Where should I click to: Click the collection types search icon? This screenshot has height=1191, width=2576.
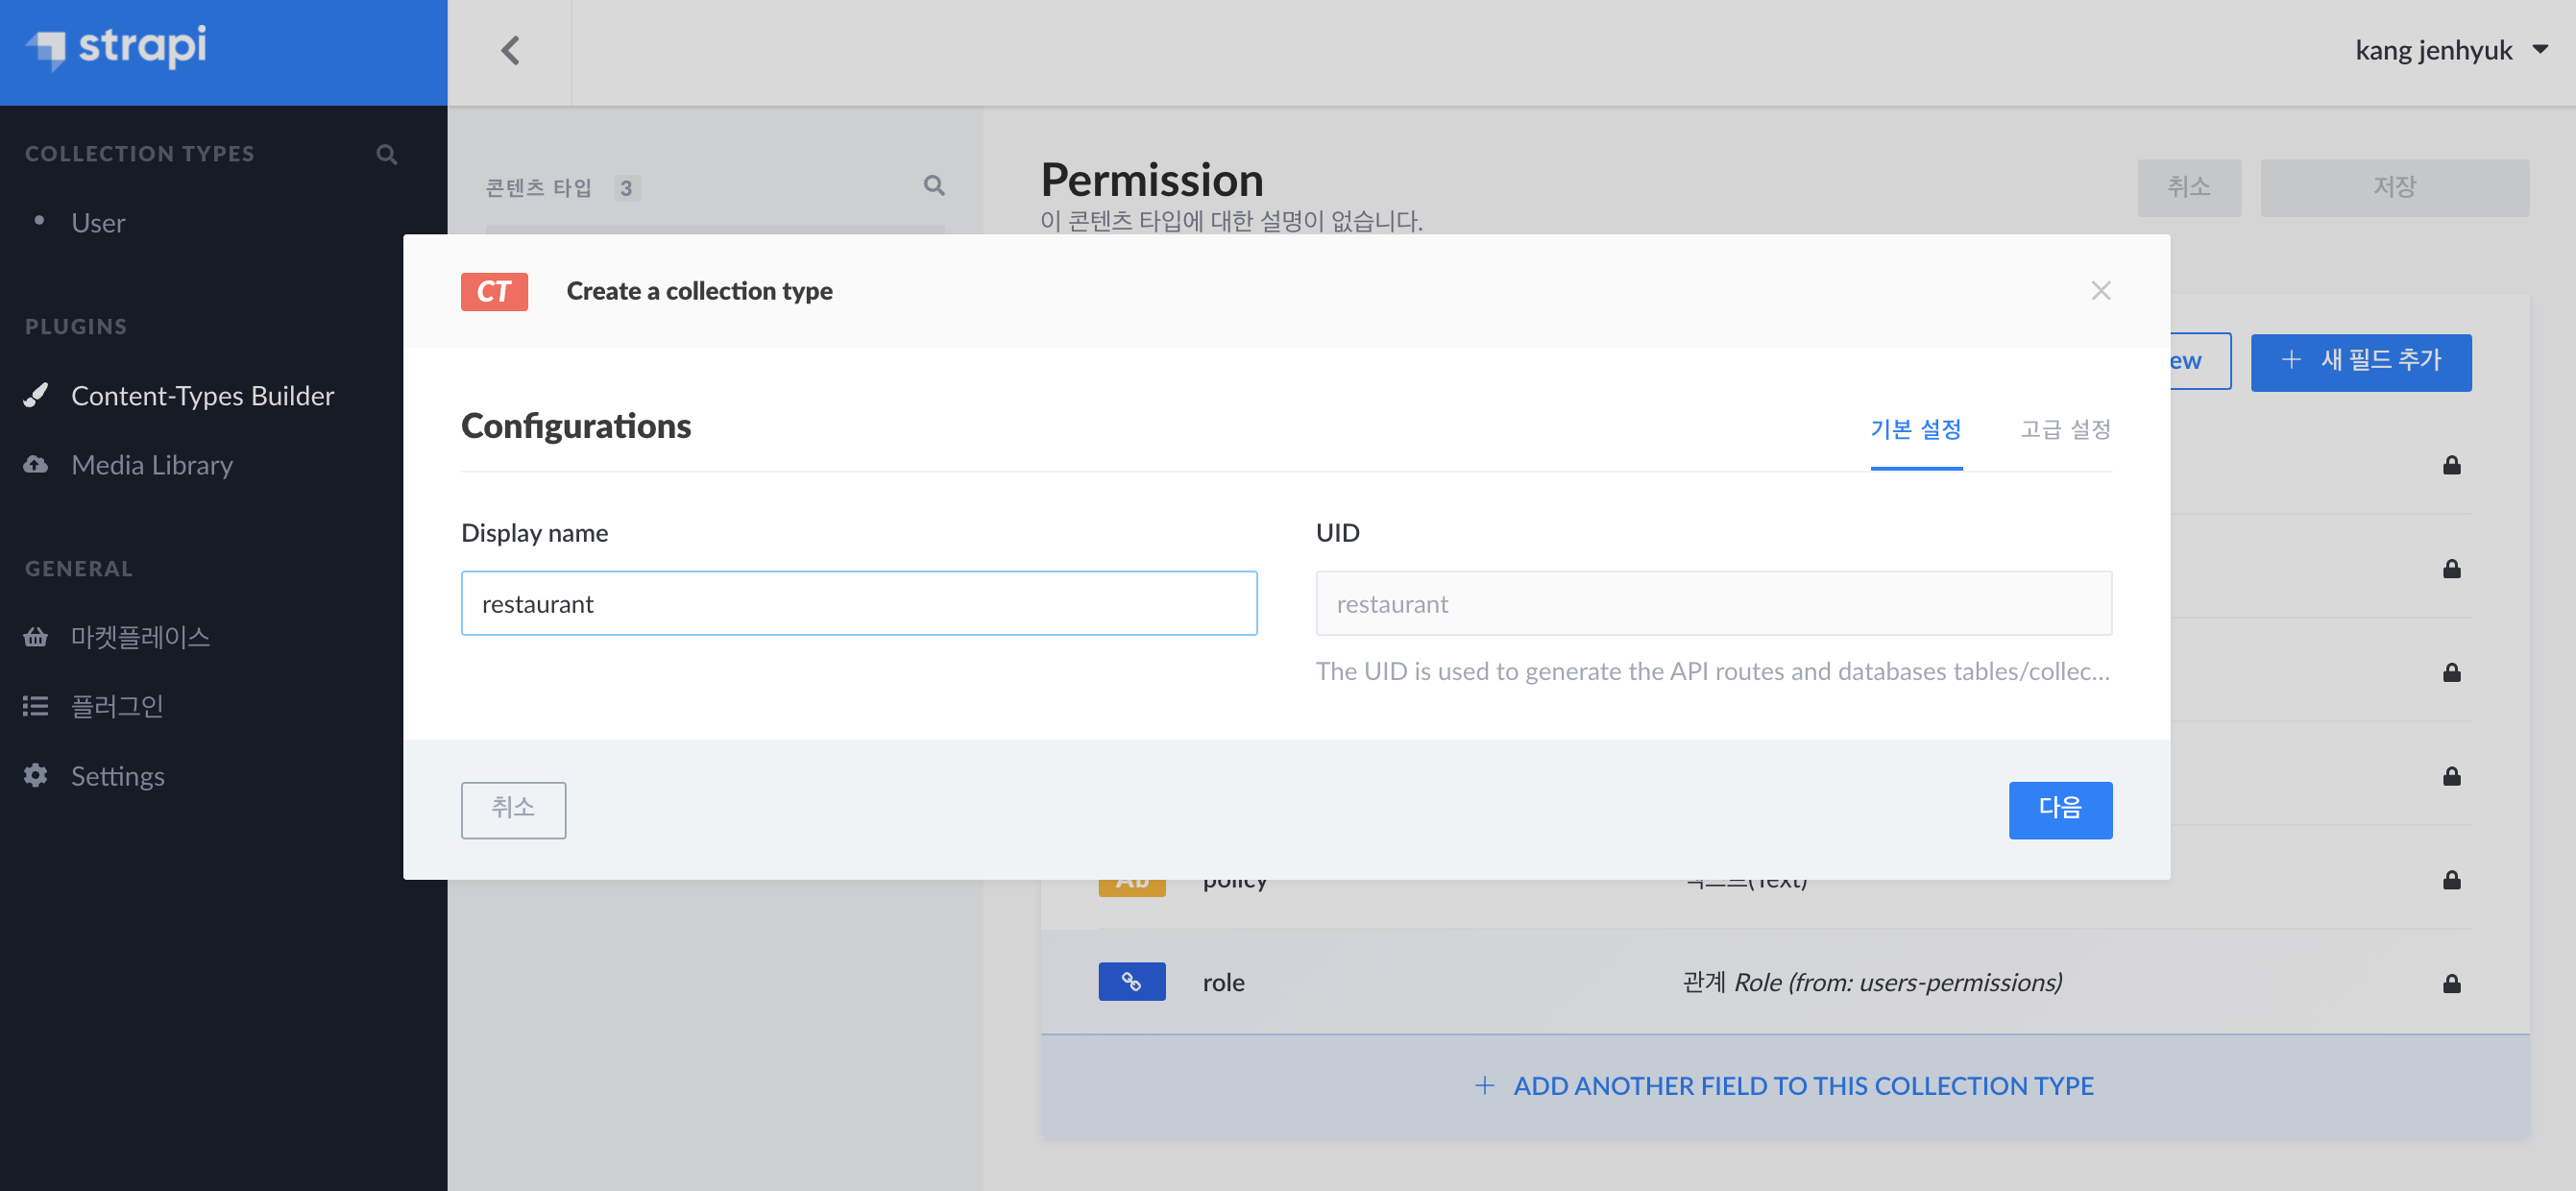pos(386,154)
